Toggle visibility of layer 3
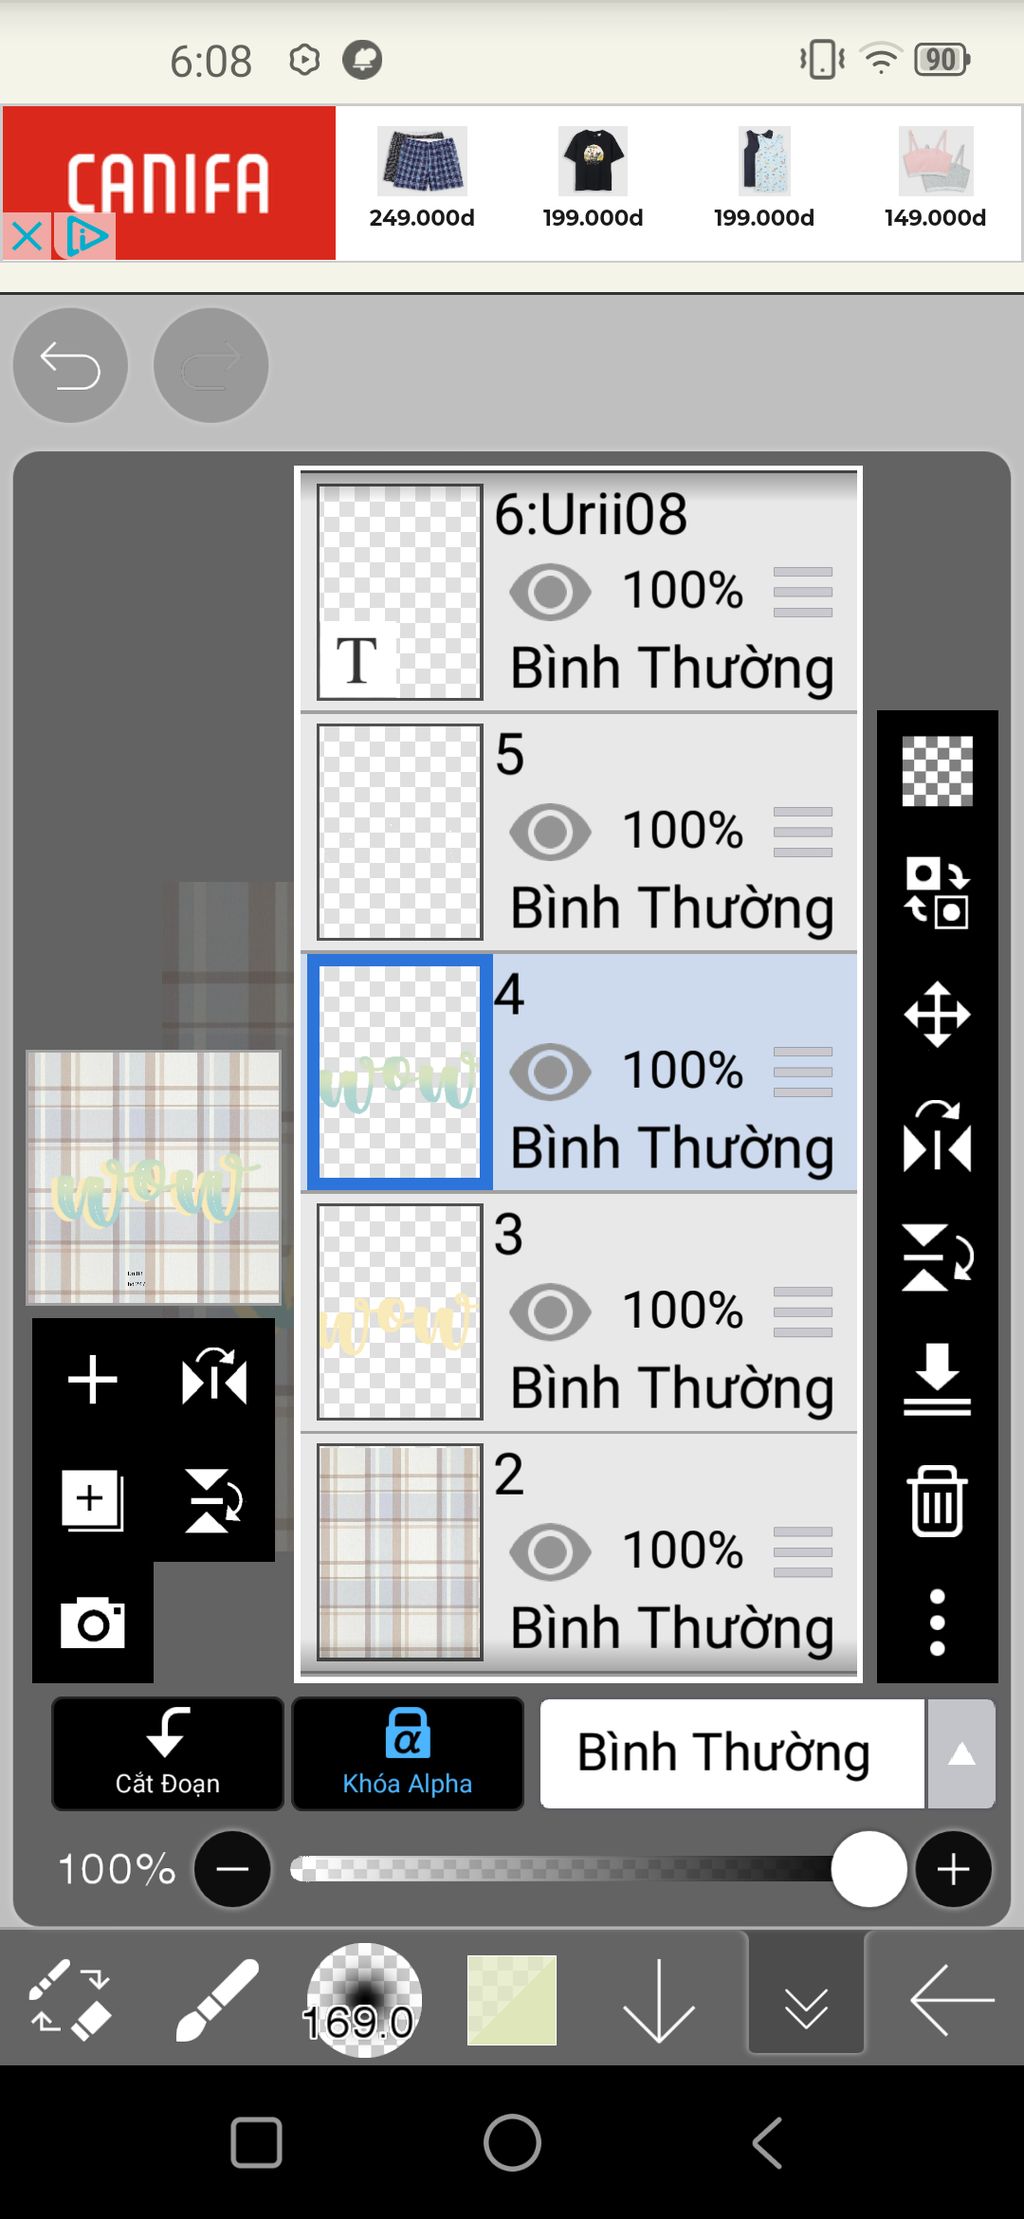 point(550,1312)
